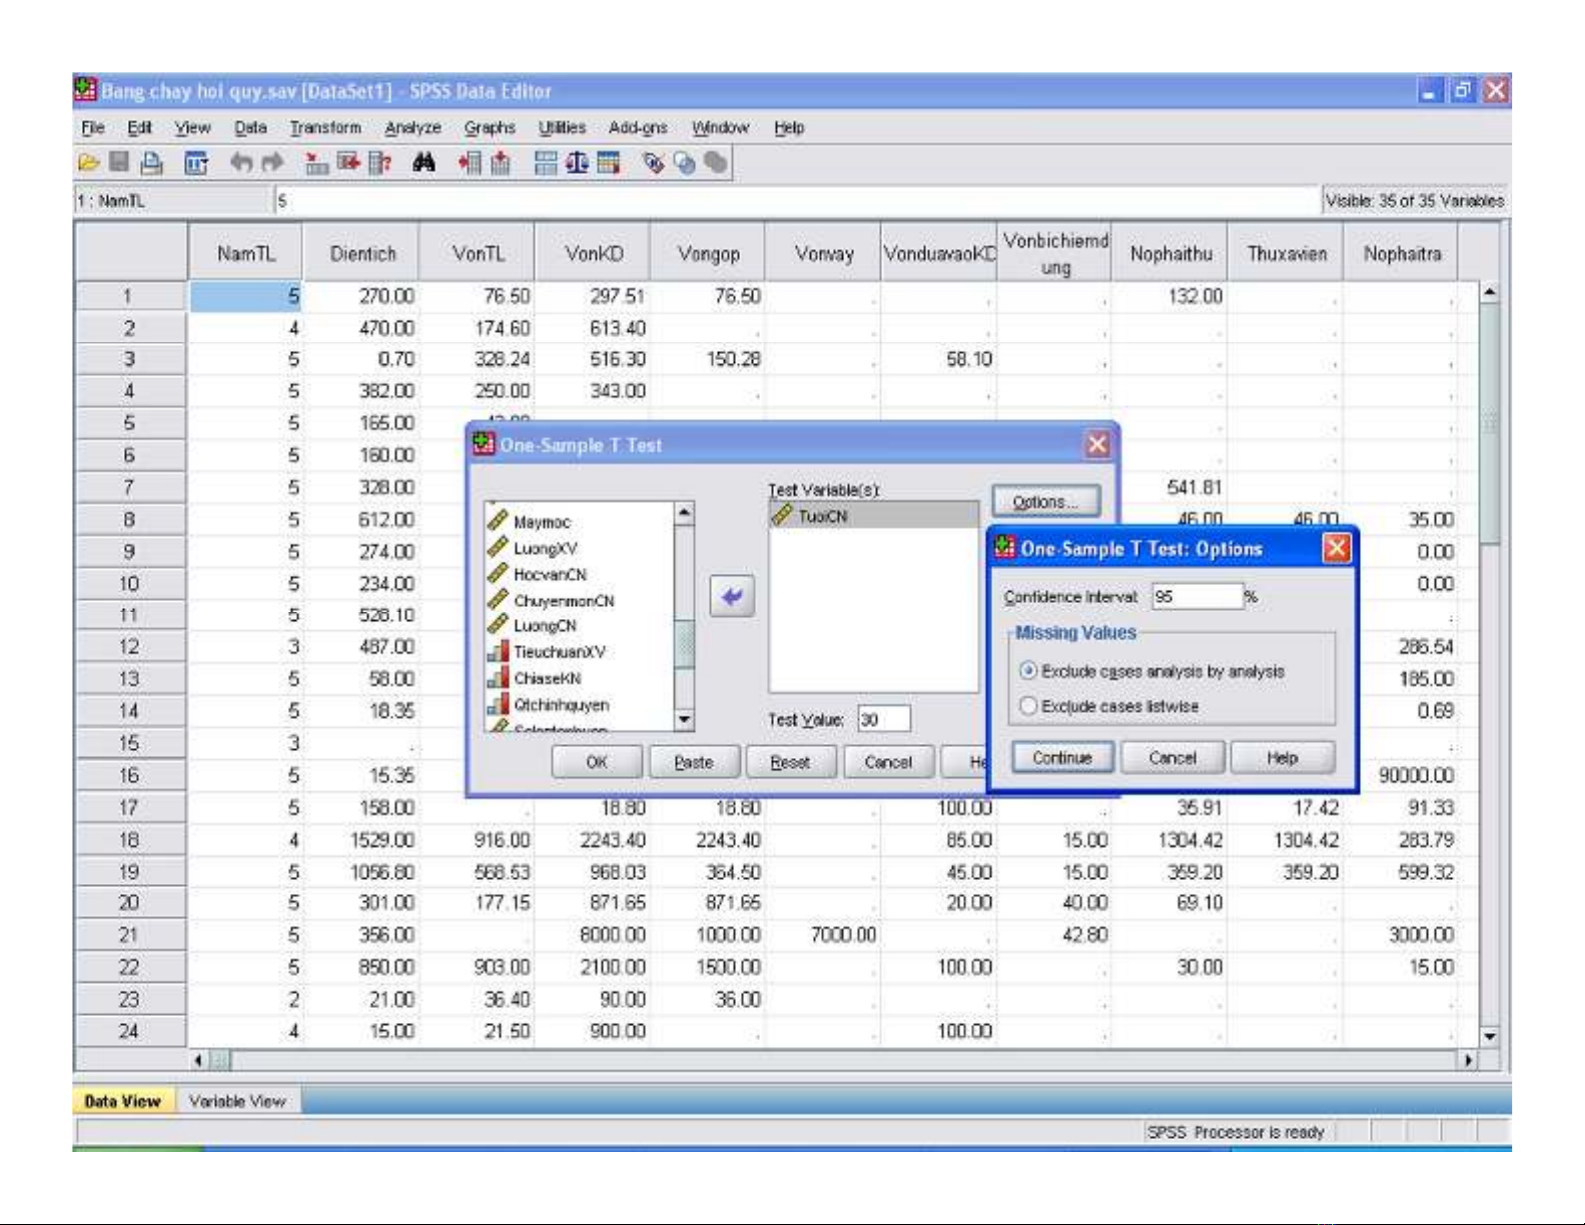Open the Analyze menu
1585x1225 pixels.
click(x=412, y=128)
